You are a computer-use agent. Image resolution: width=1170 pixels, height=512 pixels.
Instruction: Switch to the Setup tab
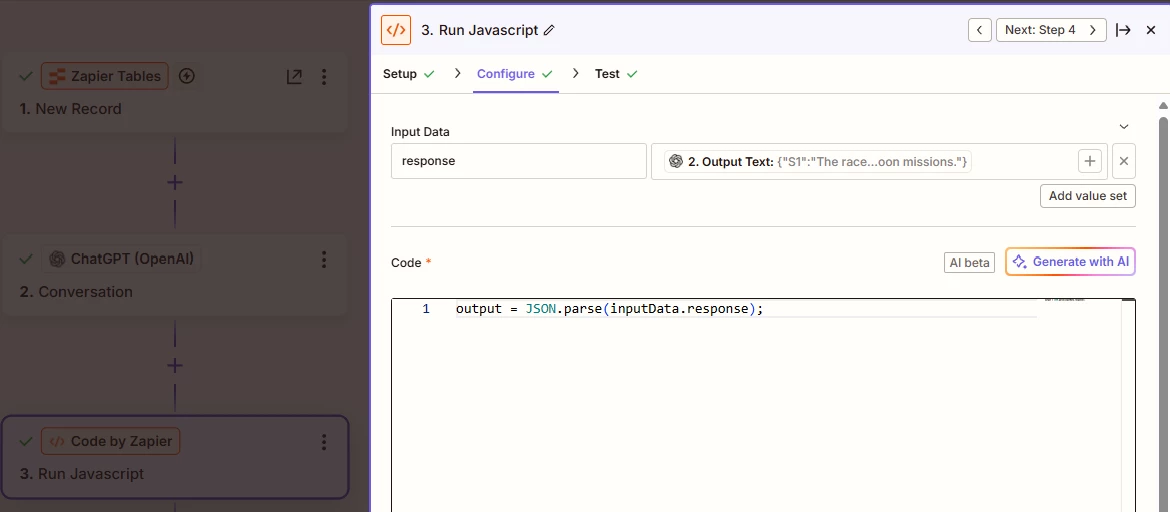408,74
